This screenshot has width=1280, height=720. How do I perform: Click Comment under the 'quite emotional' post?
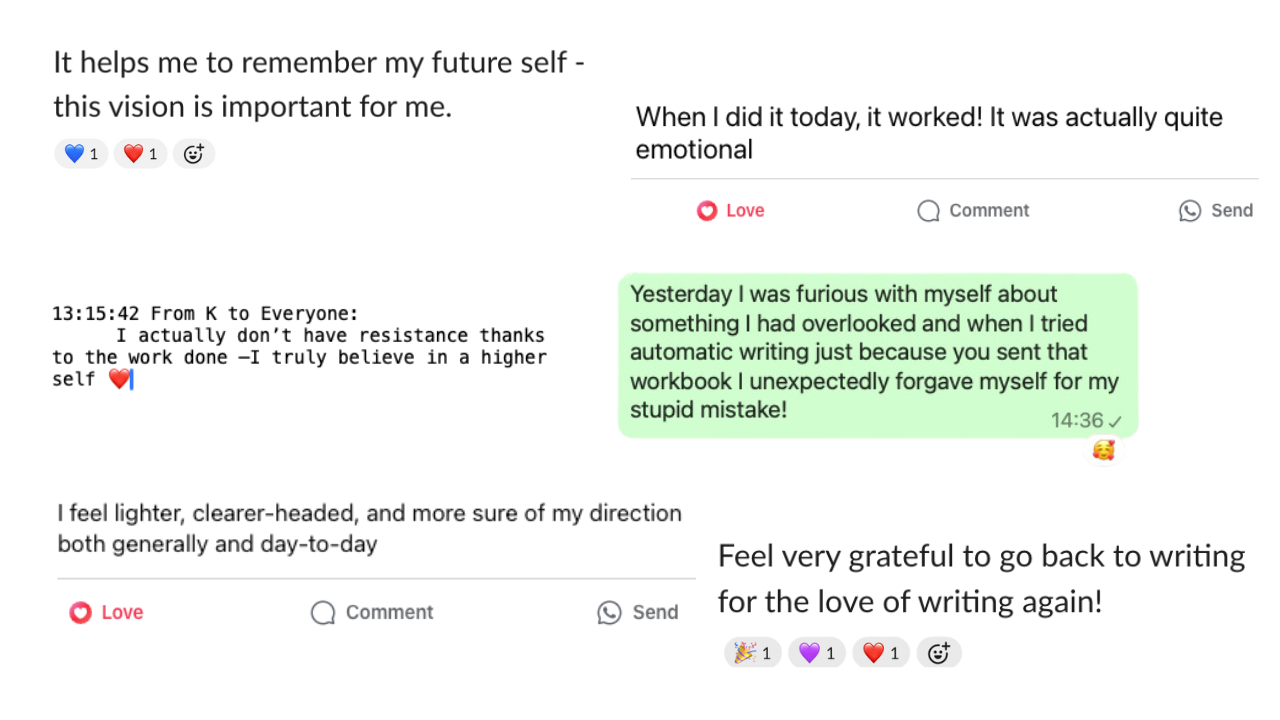[973, 211]
